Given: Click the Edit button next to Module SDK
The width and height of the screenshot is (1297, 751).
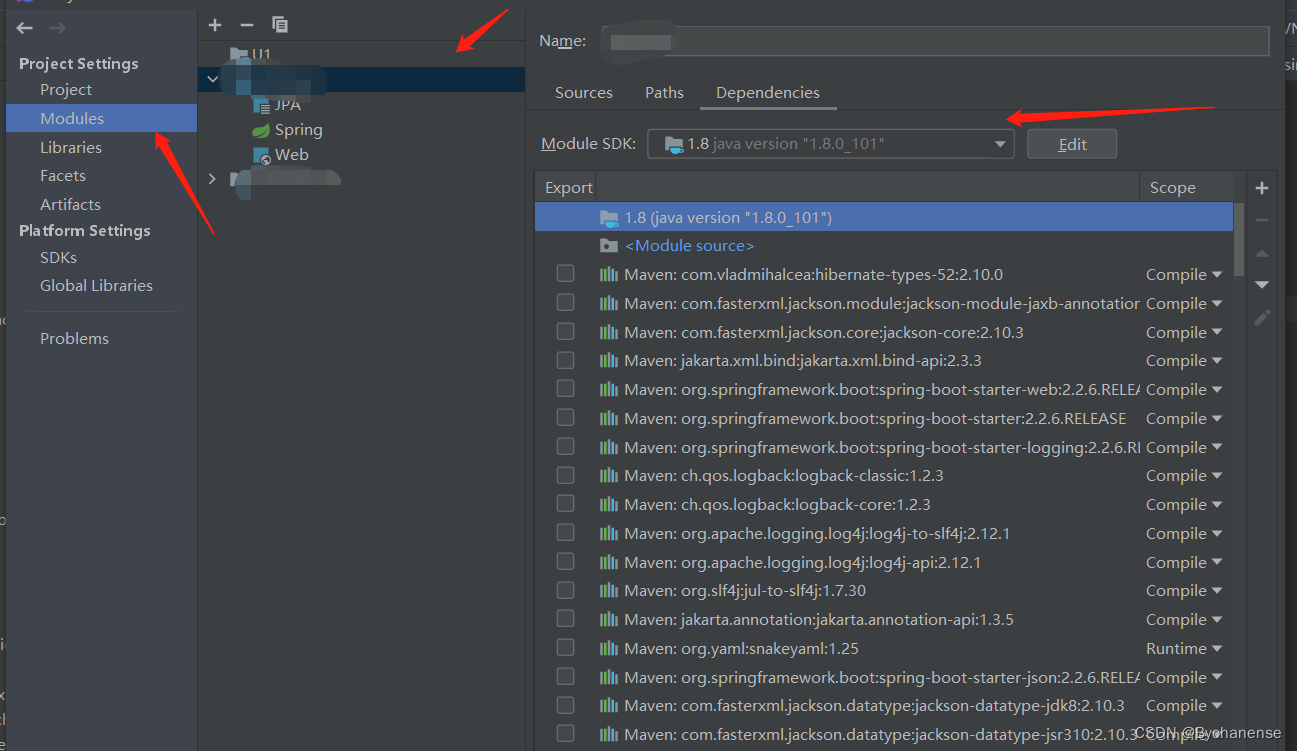Looking at the screenshot, I should [x=1071, y=143].
